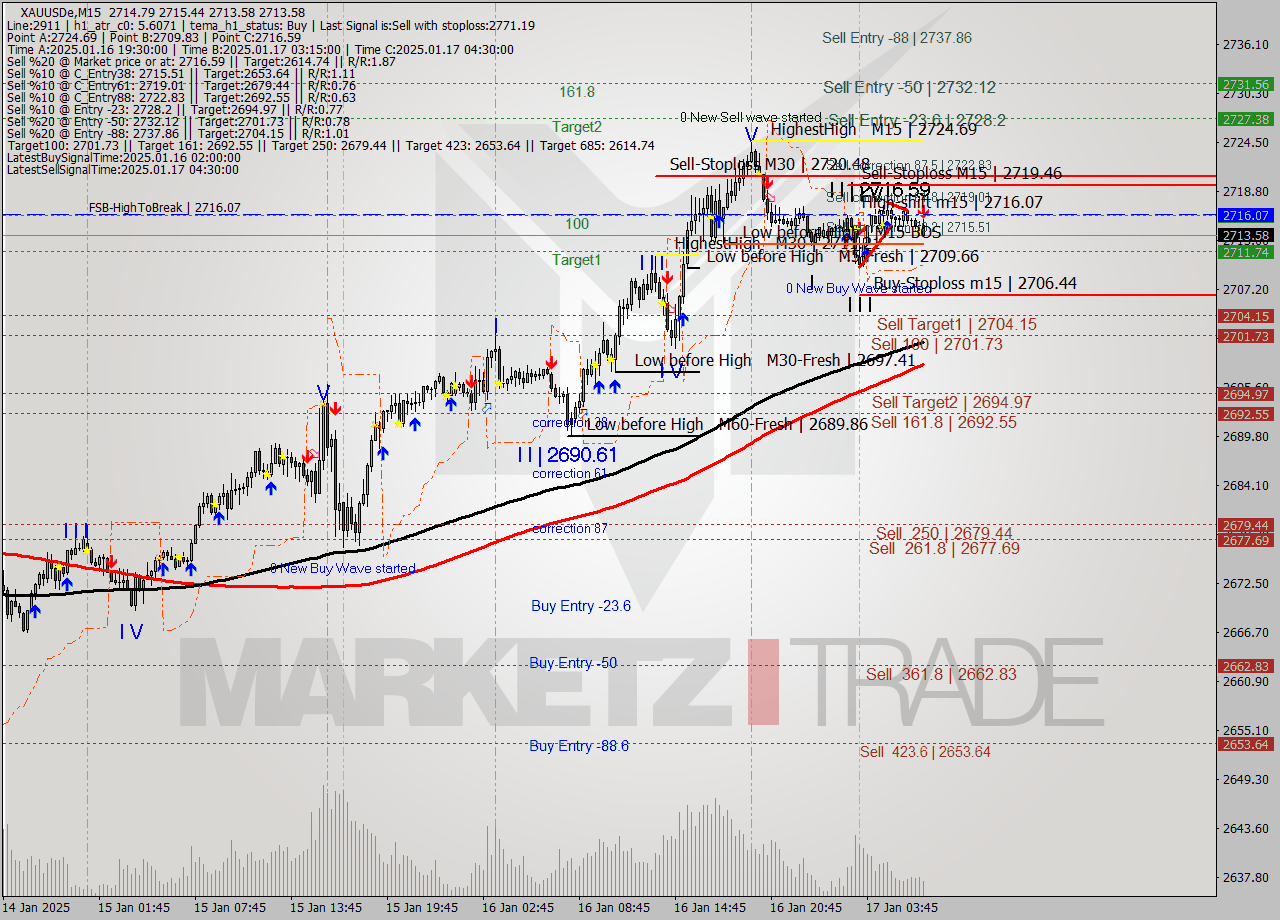Select the 'Sell Entry -88 | 2737.86' label
This screenshot has width=1280, height=920.
coord(897,38)
